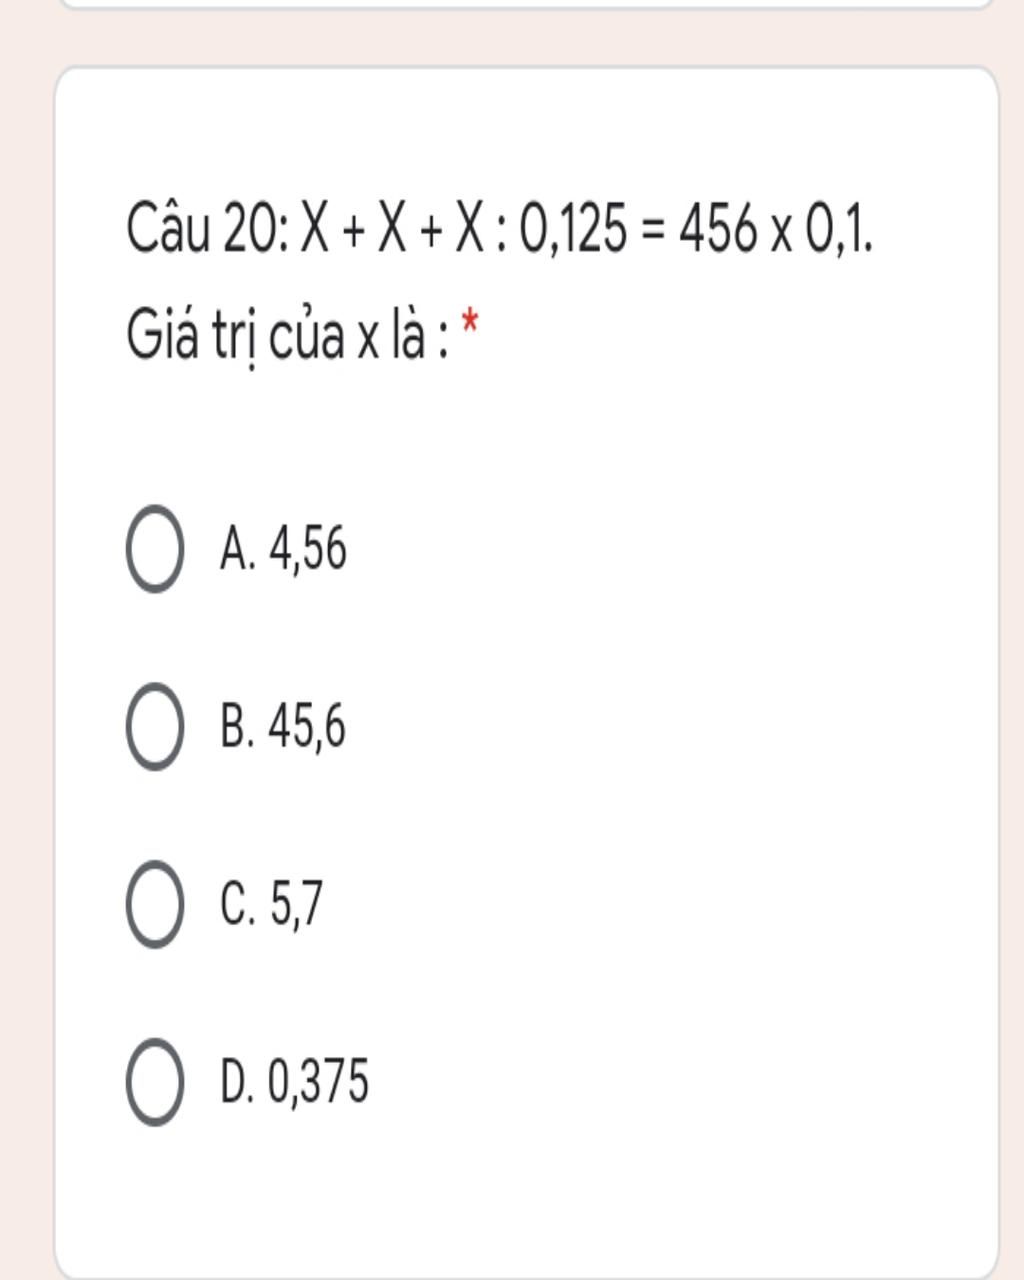Click the first 'X' in the equation
This screenshot has width=1024, height=1280.
pos(314,229)
